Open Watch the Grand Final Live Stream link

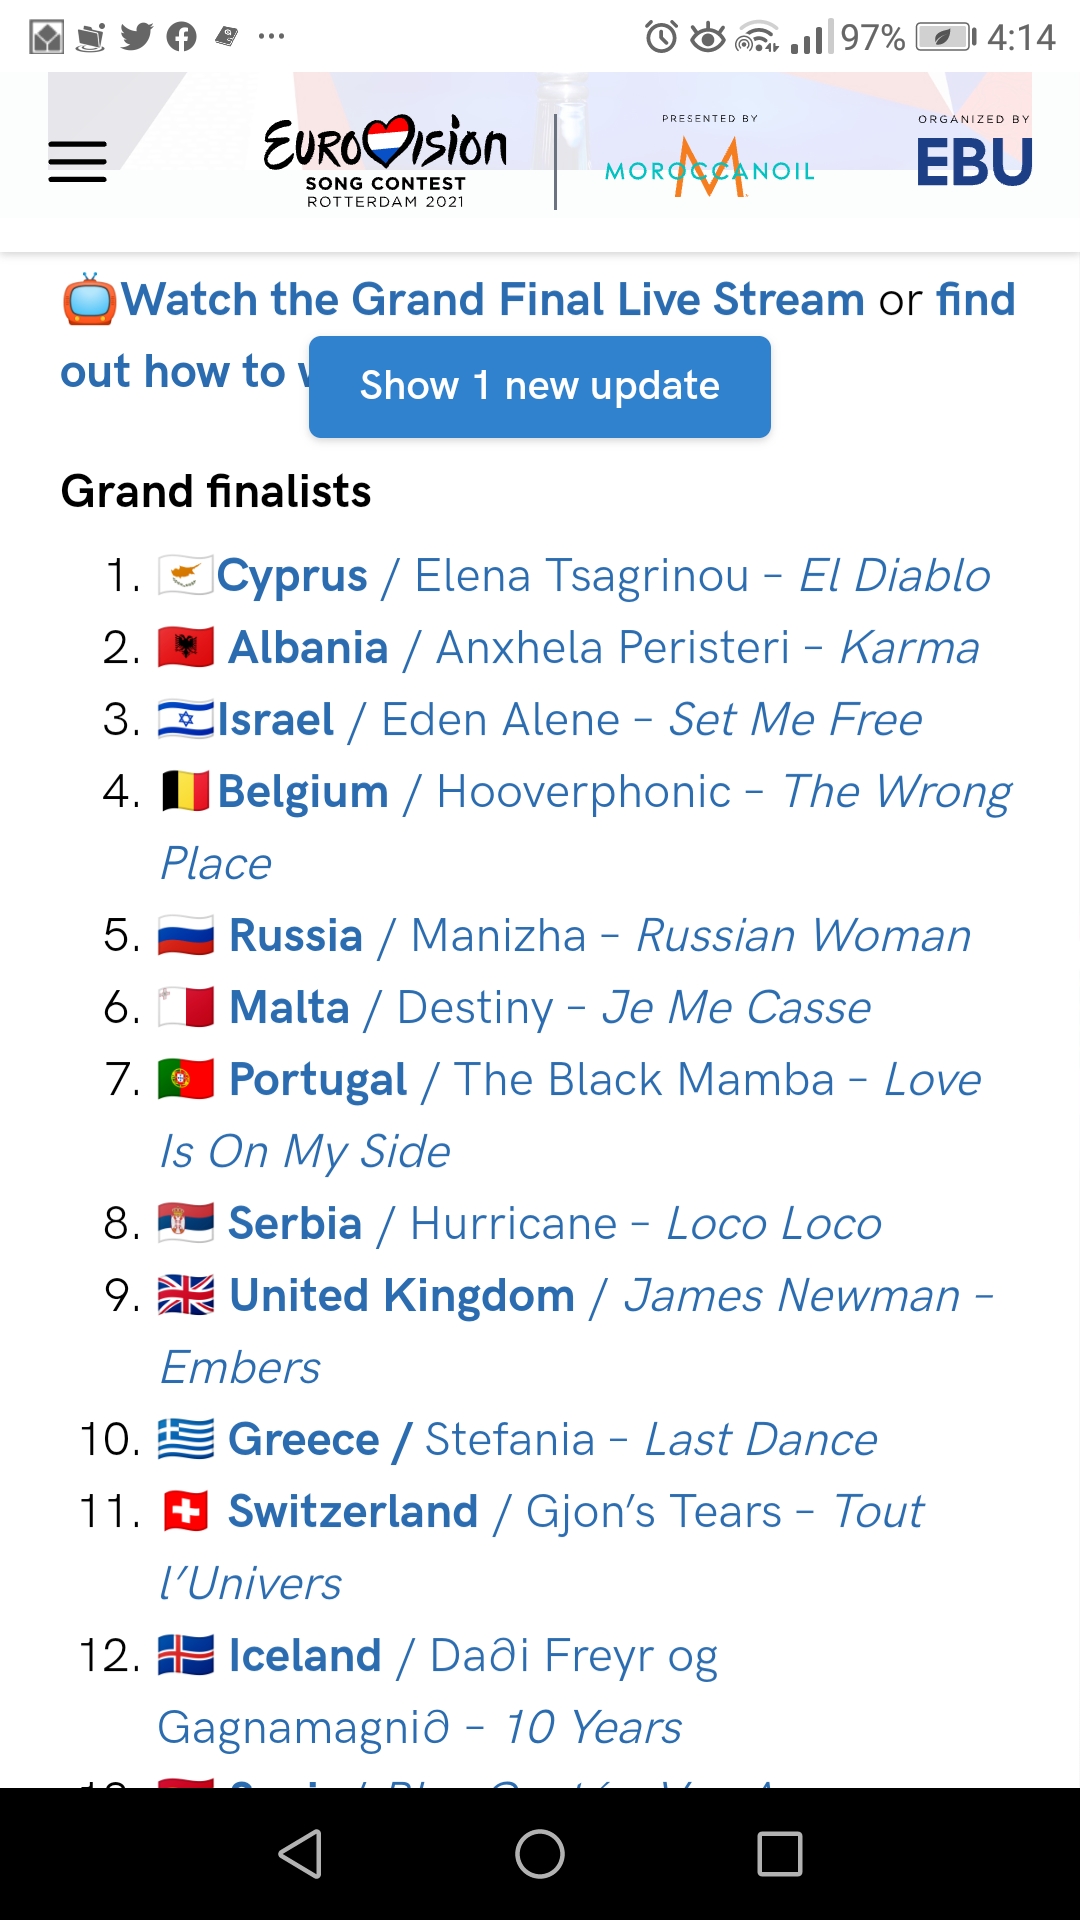pos(492,299)
